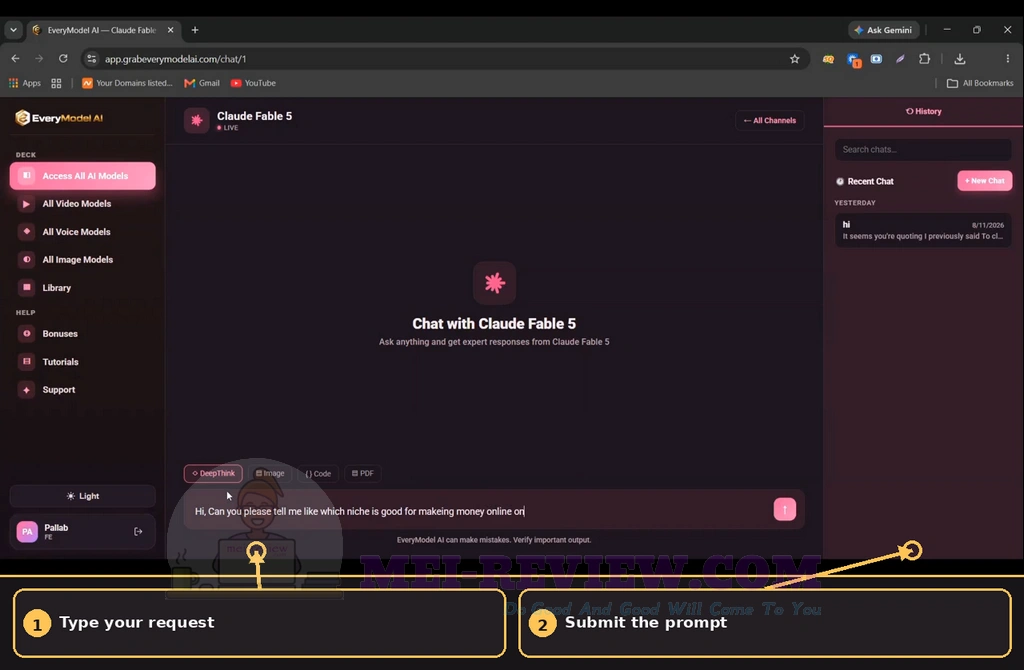Toggle the PDF mode chip
This screenshot has height=670, width=1024.
(x=362, y=473)
